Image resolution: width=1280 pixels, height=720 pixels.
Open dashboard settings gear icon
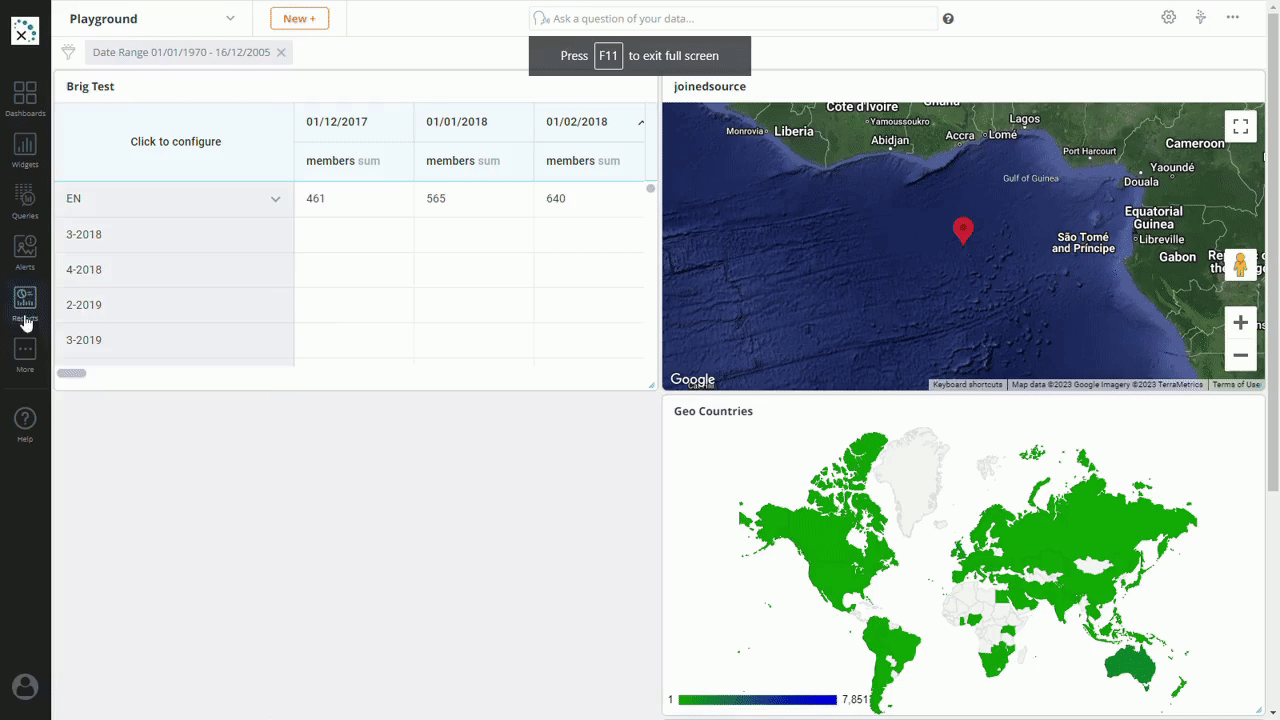pos(1168,18)
